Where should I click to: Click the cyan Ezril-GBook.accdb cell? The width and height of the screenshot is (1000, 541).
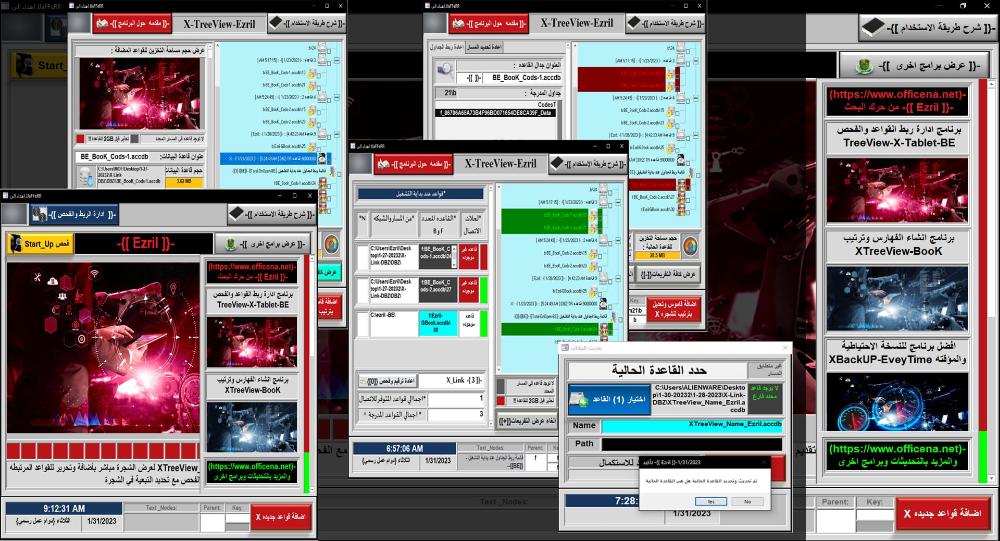438,323
